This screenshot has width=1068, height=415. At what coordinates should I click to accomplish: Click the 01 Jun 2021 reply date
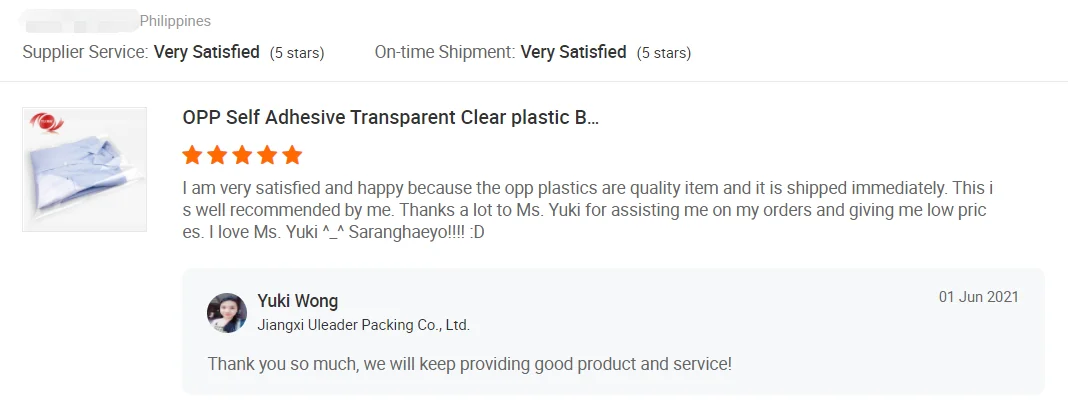[x=978, y=297]
